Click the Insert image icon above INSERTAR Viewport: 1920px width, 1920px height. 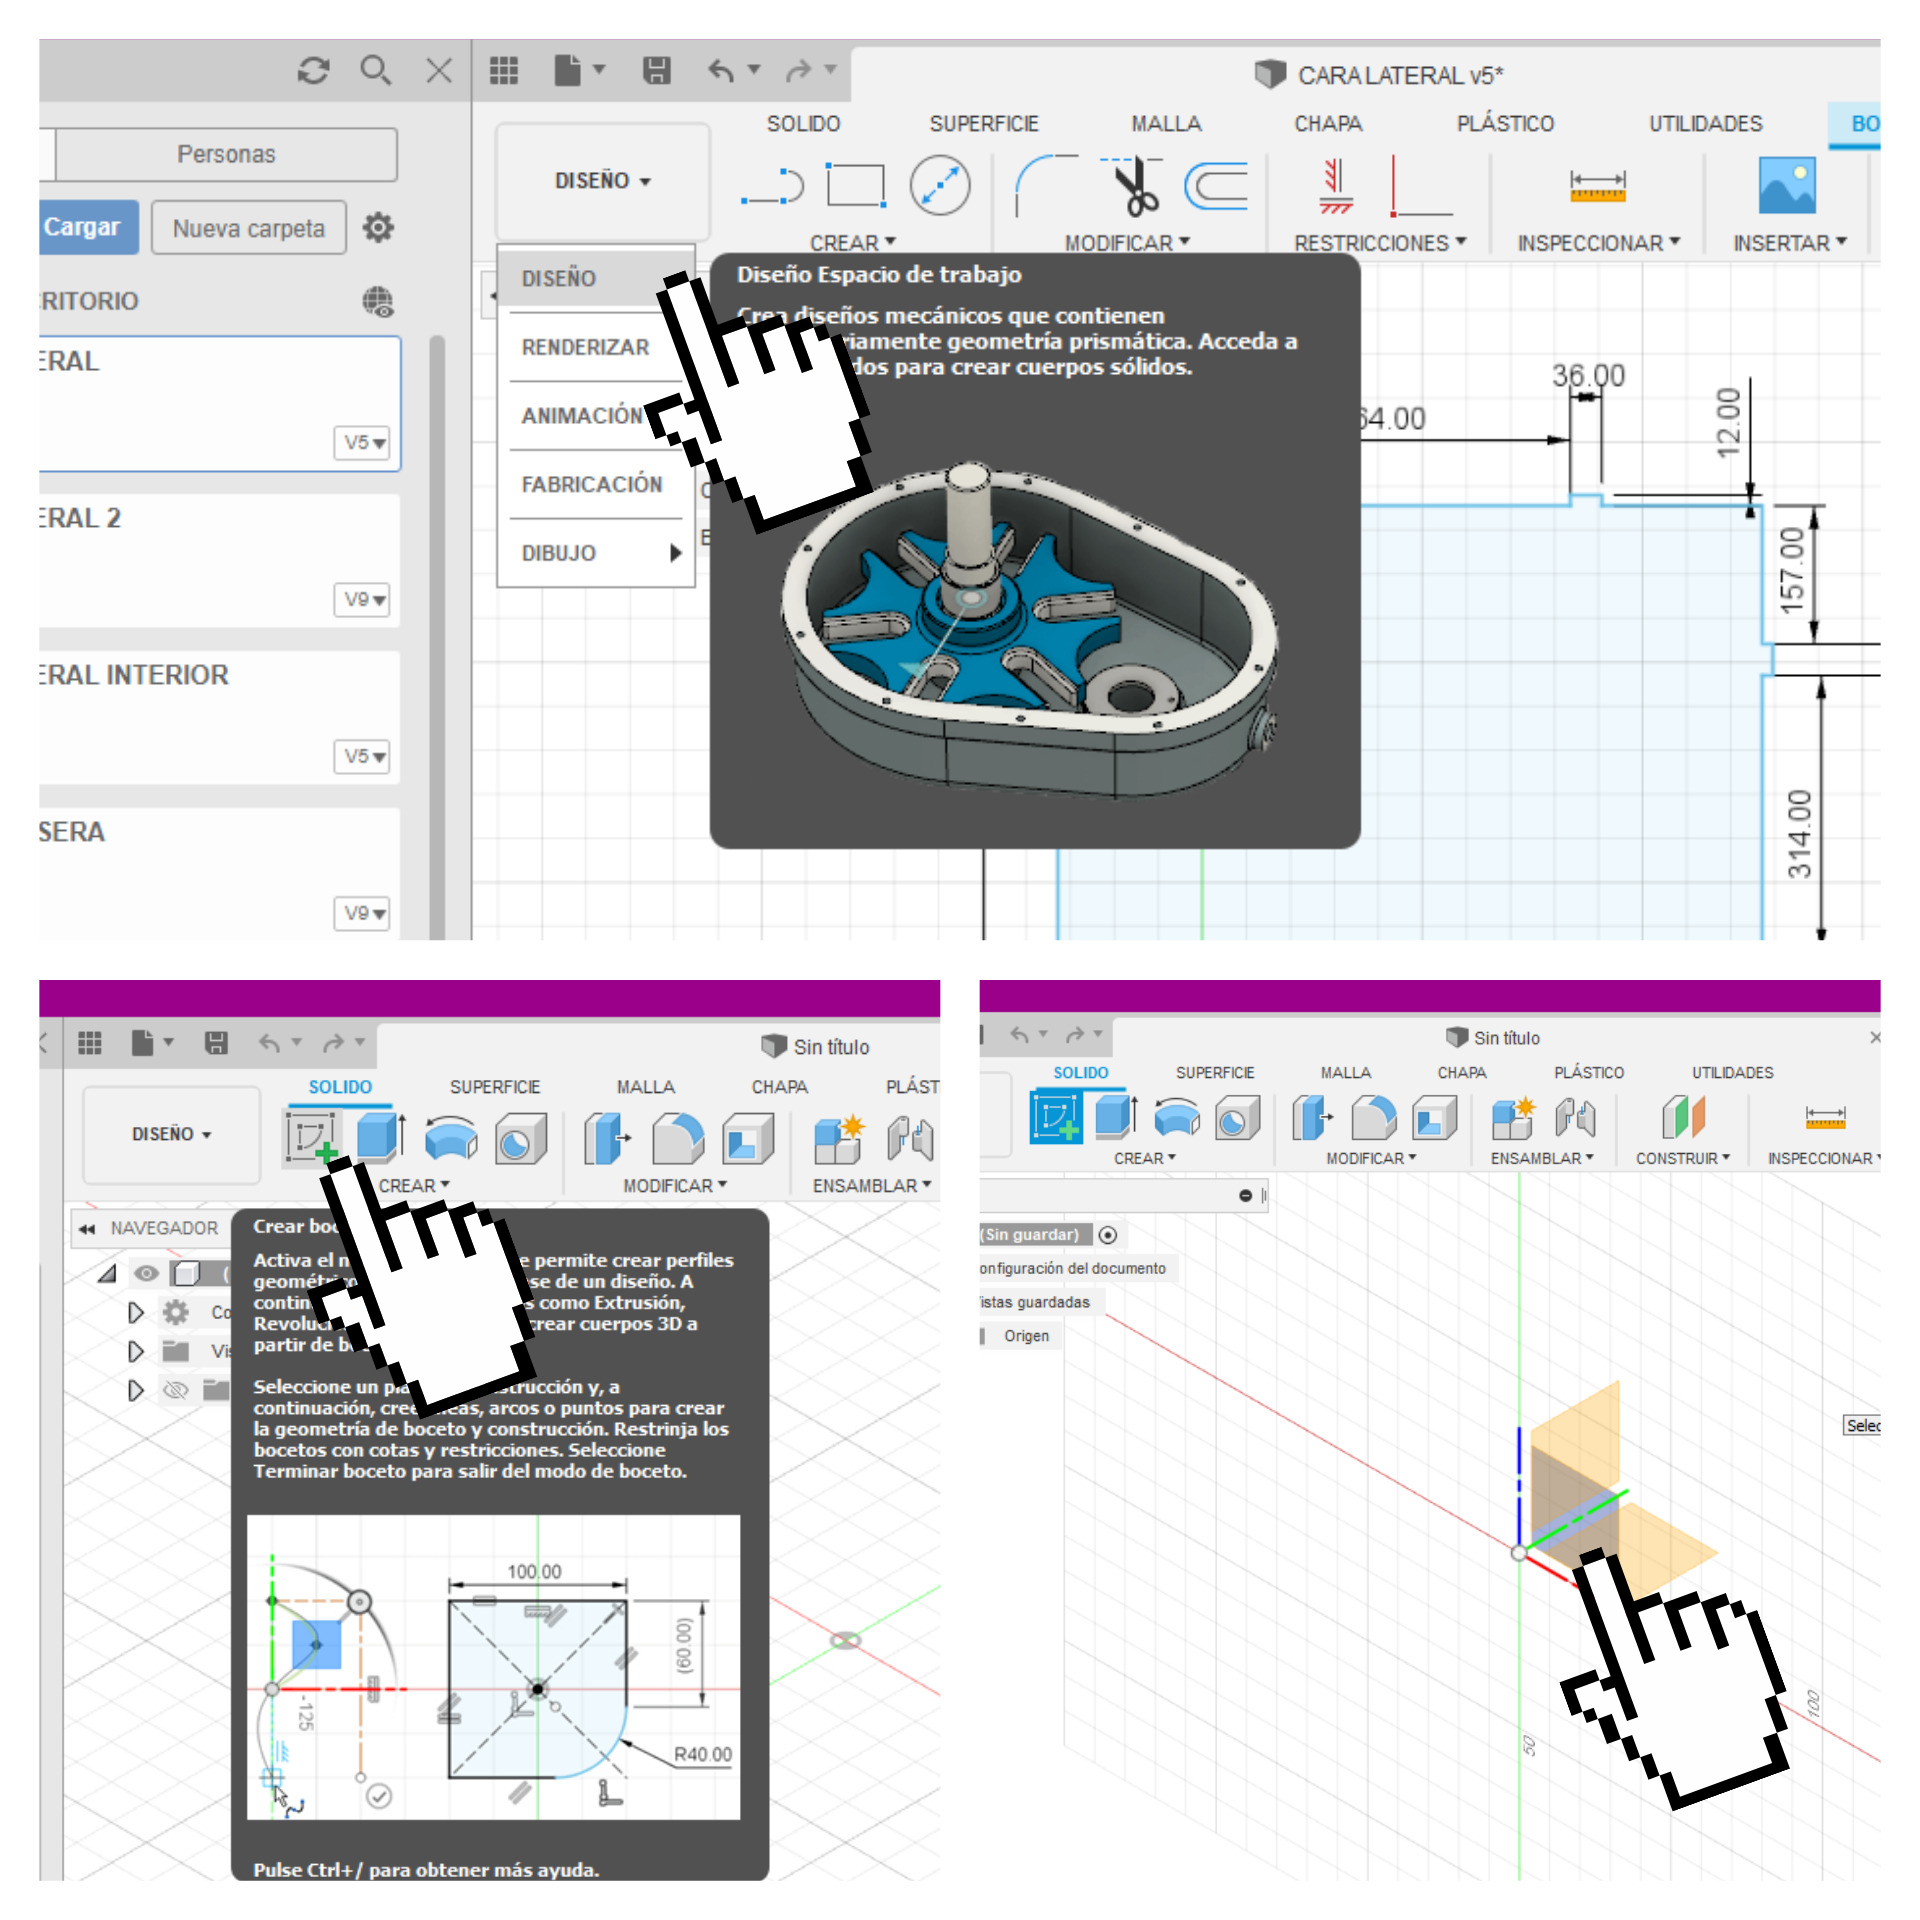pyautogui.click(x=1786, y=186)
